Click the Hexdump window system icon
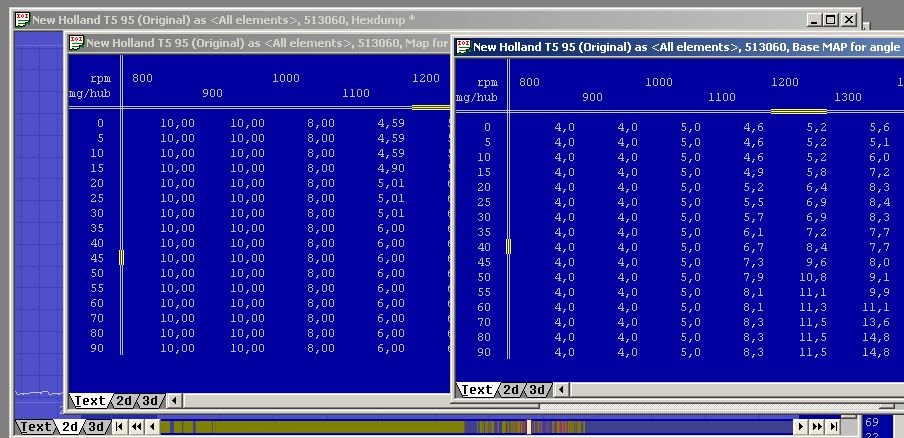 [21, 19]
